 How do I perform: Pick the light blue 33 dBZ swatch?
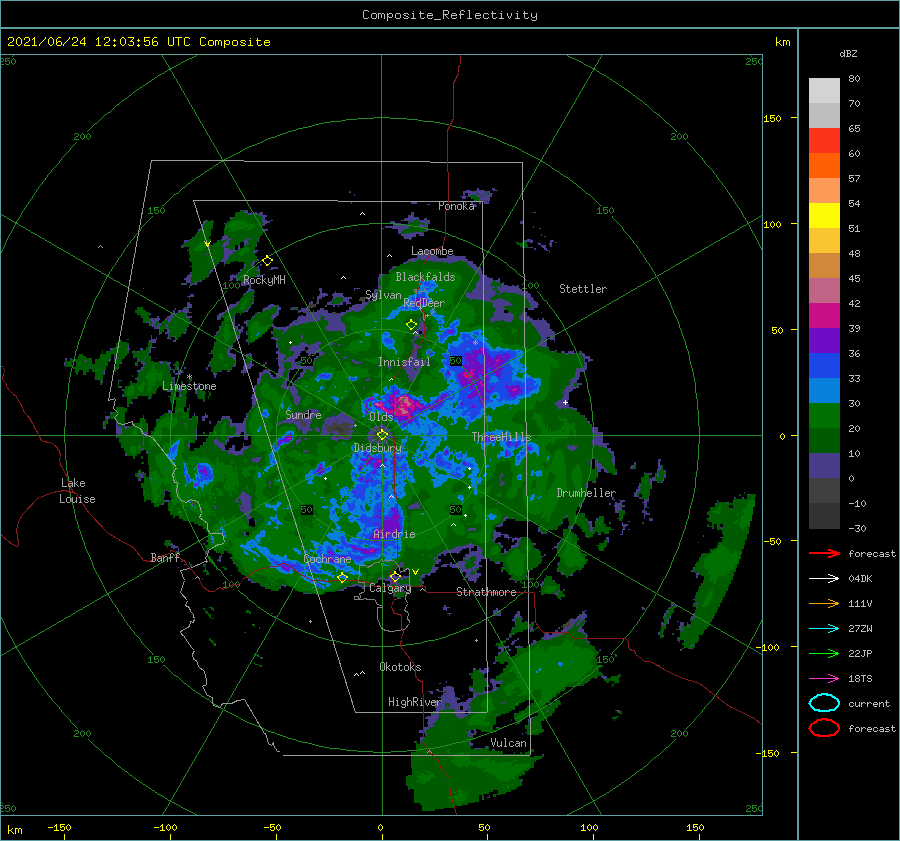coord(824,390)
